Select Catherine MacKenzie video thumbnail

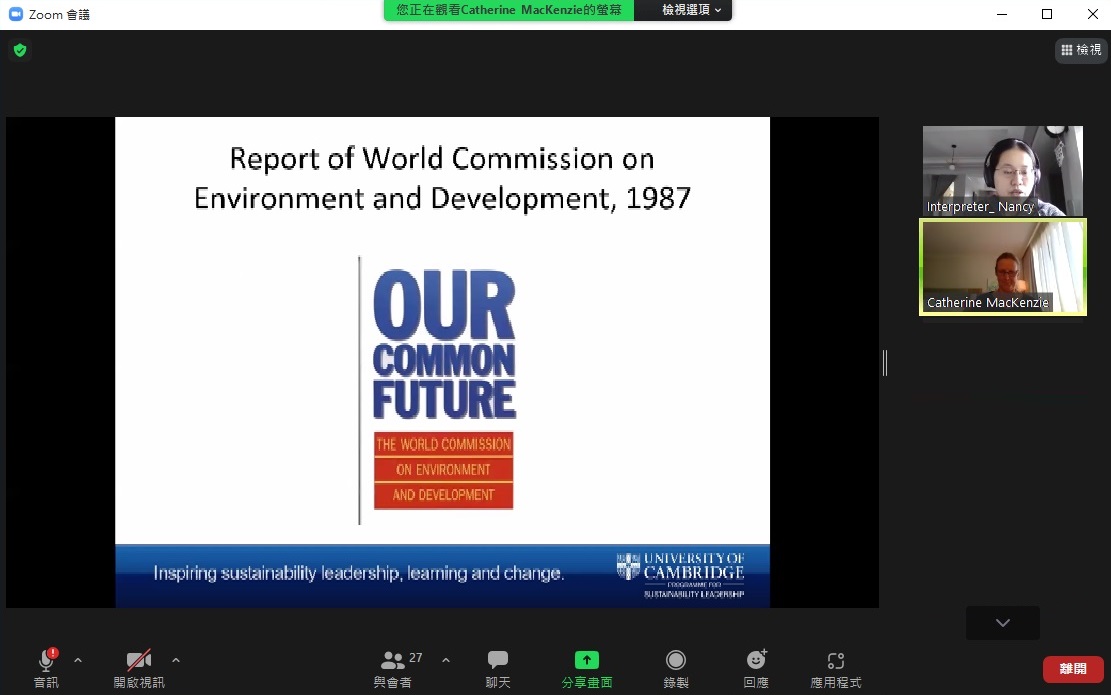[1002, 268]
